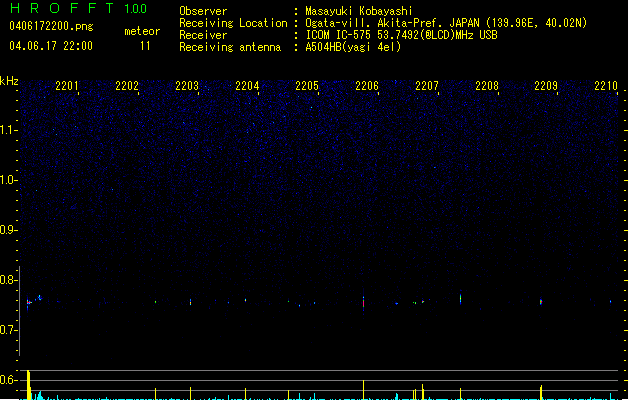Screen dimensions: 629x400
Task: Click the 2205 time marker
Action: (x=307, y=86)
